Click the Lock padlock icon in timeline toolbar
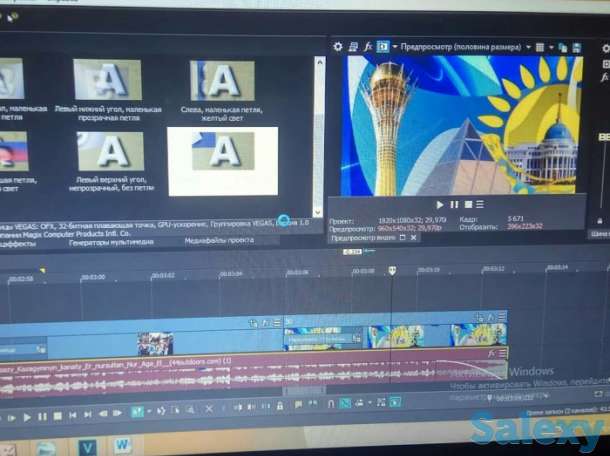The width and height of the screenshot is (610, 456). tap(280, 406)
